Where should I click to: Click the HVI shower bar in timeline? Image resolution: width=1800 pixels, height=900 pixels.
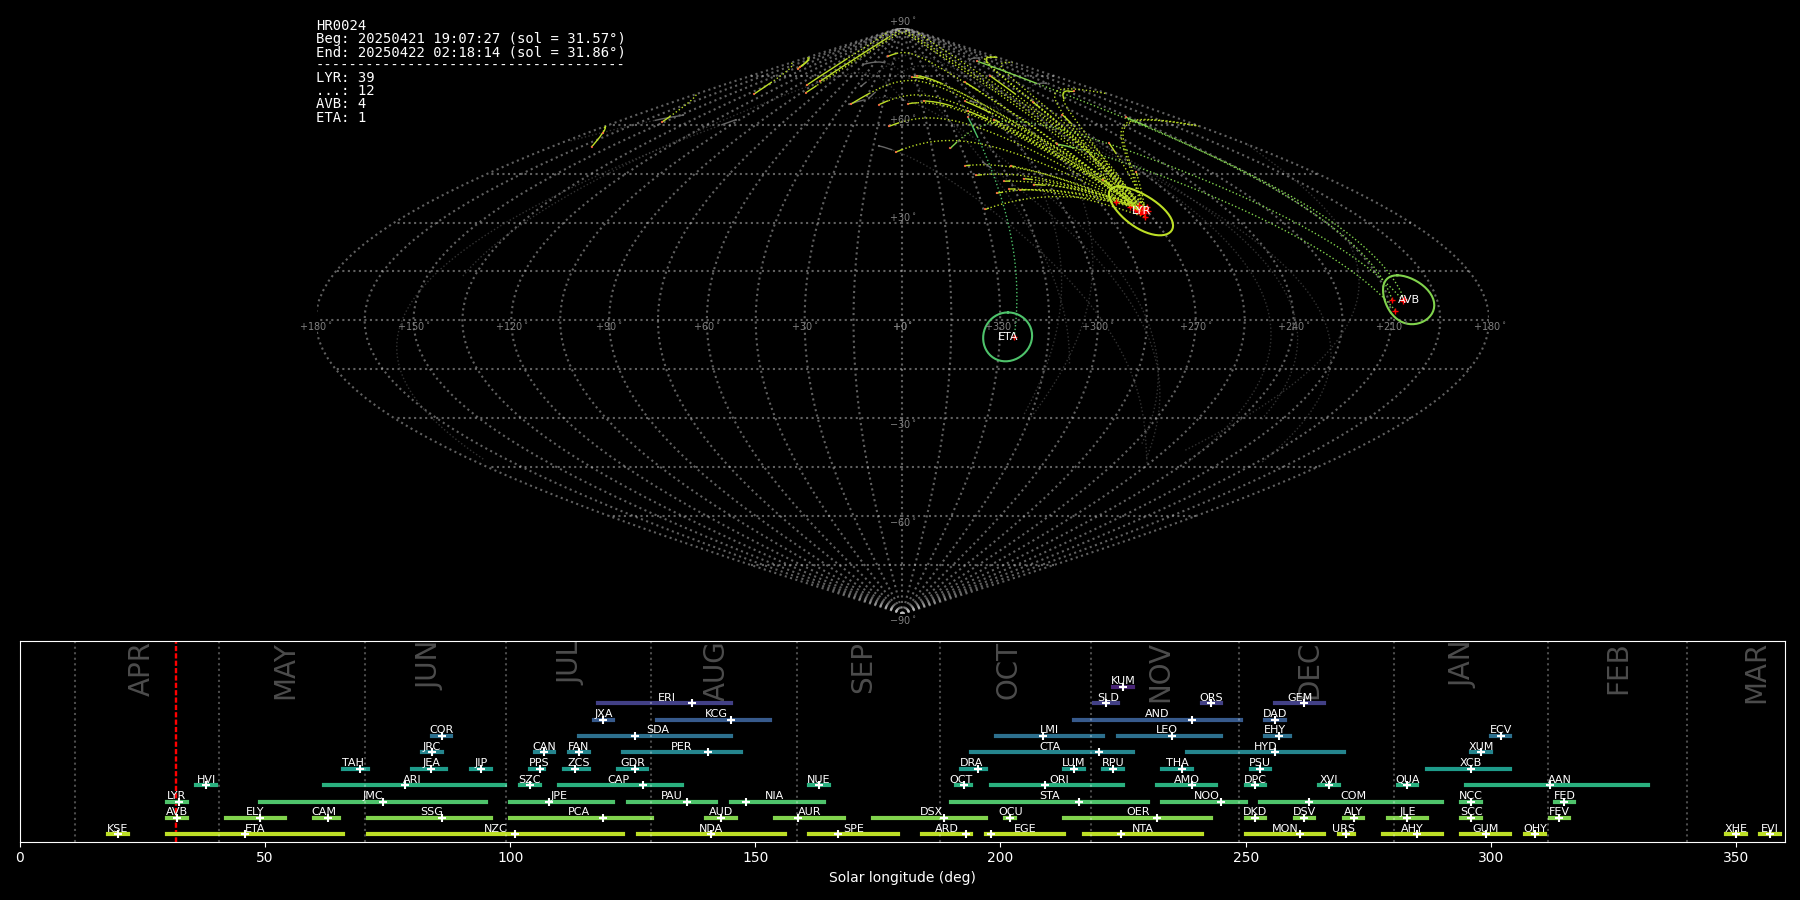206,785
